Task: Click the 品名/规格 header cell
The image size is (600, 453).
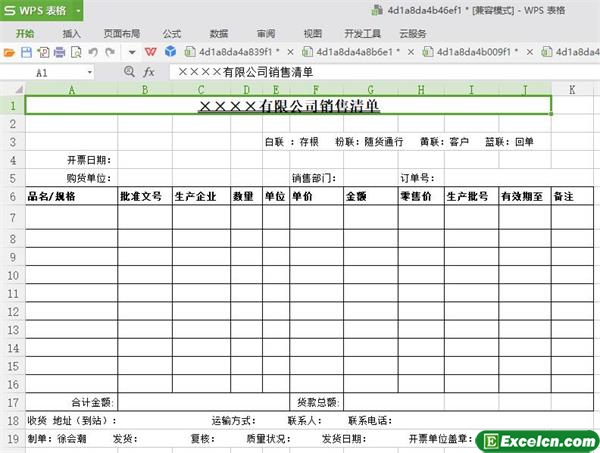Action: click(x=72, y=196)
